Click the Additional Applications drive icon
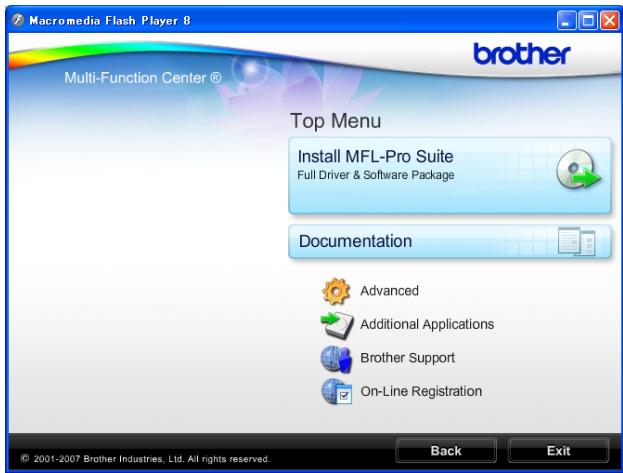This screenshot has width=623, height=473. pos(337,325)
